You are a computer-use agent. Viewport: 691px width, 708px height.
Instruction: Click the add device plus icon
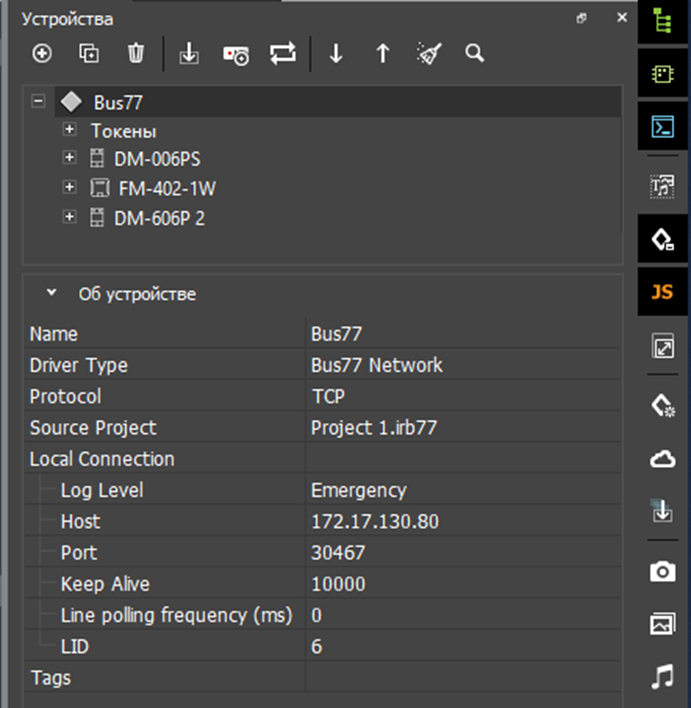(x=42, y=54)
